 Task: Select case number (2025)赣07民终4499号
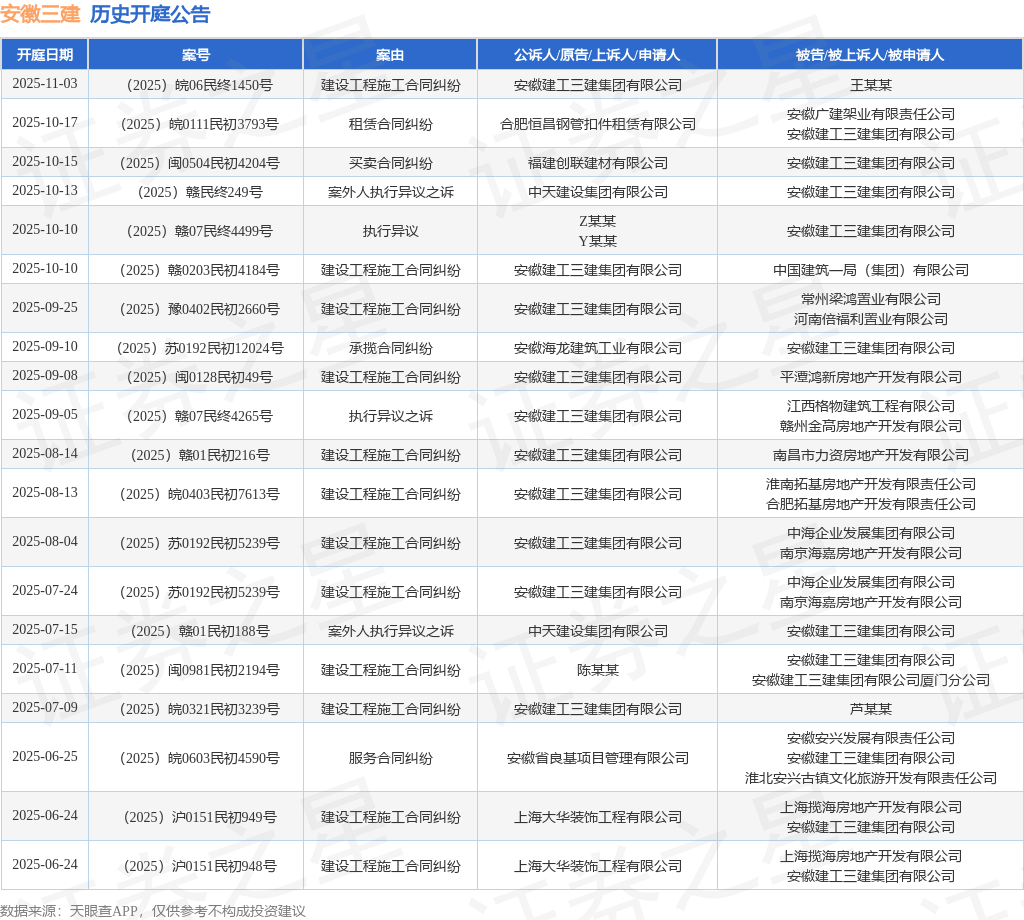tap(199, 231)
